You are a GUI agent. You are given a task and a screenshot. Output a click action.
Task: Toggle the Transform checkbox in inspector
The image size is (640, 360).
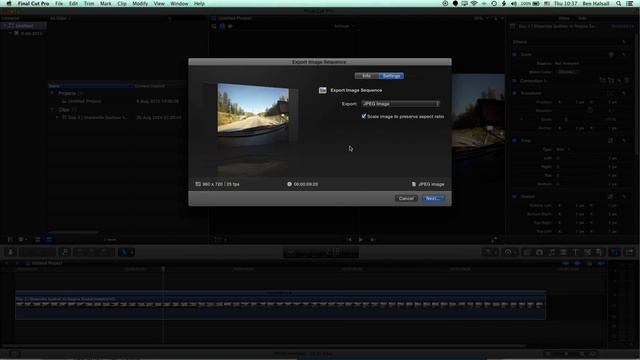pyautogui.click(x=514, y=93)
